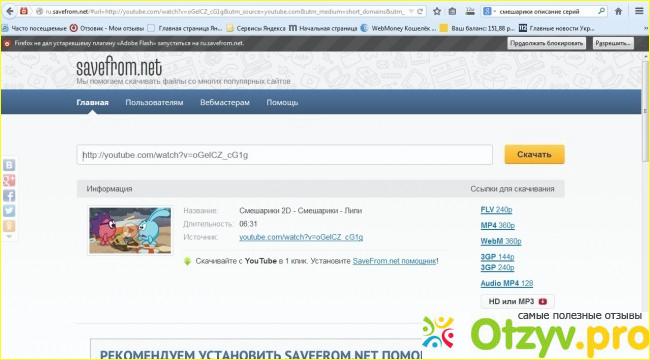
Task: Open the downloads arrow icon
Action: (470, 12)
